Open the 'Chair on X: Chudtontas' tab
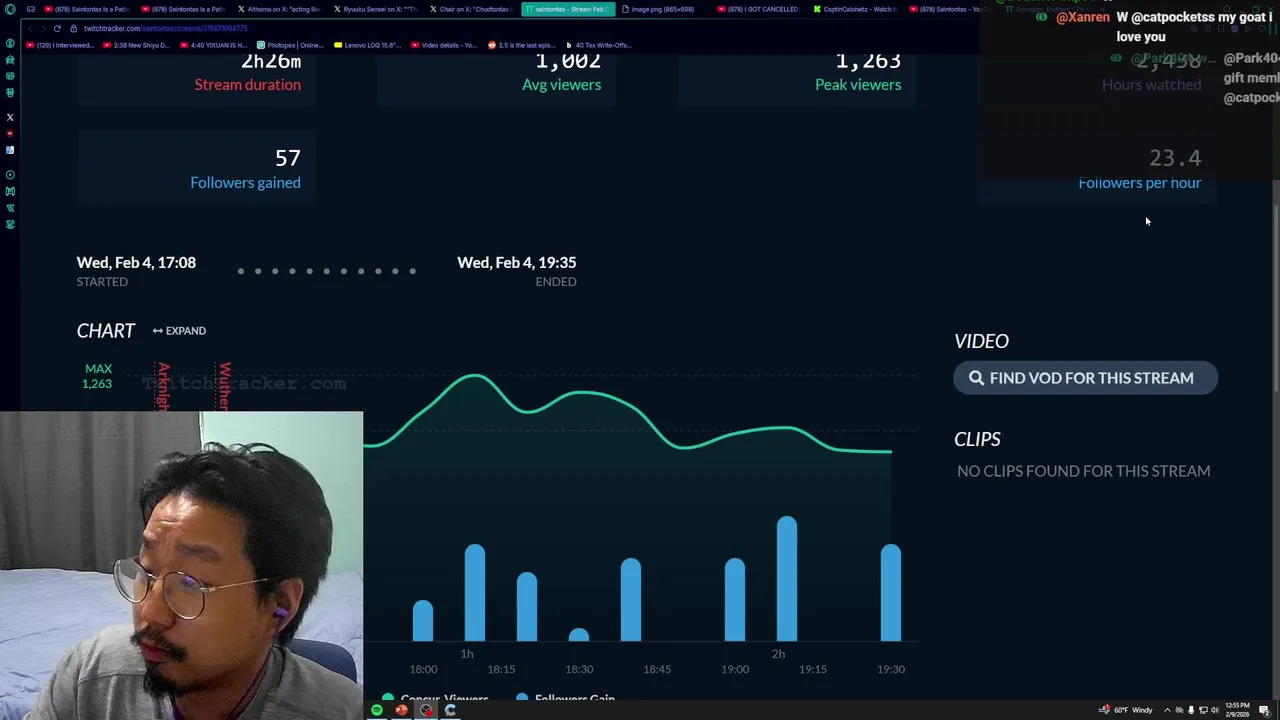The height and width of the screenshot is (720, 1280). pyautogui.click(x=472, y=9)
